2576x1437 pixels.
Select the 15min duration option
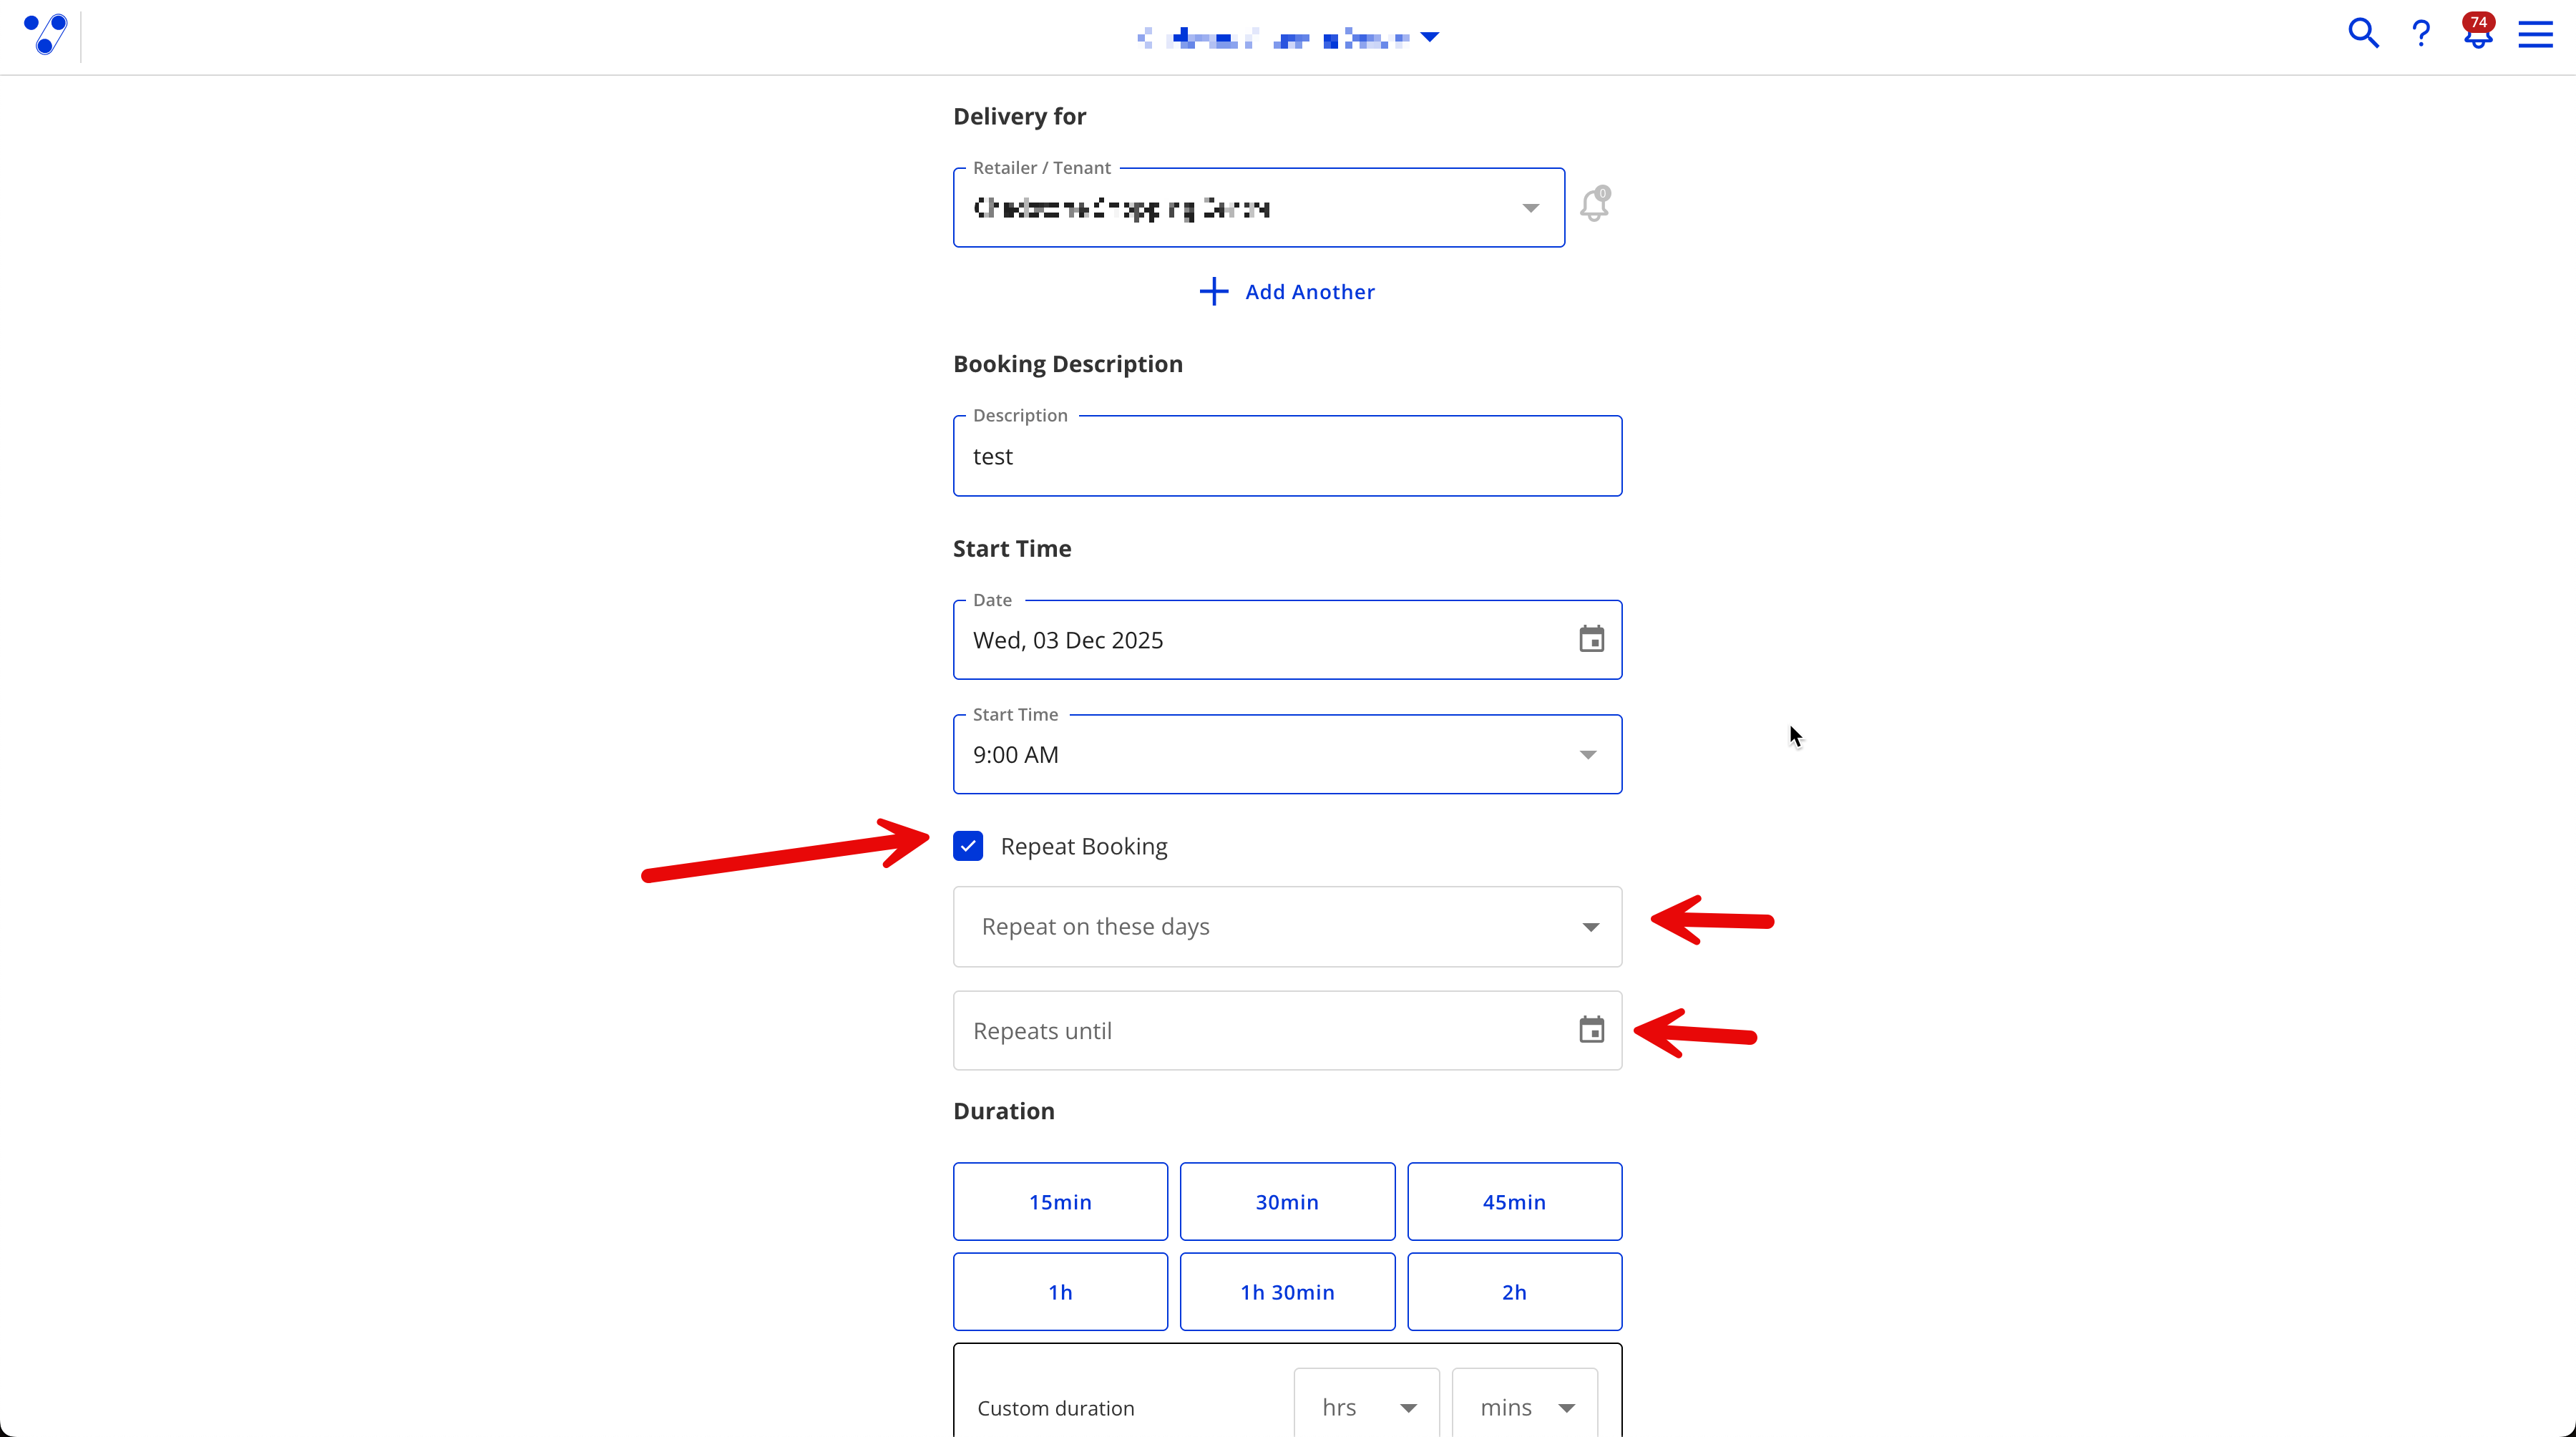coord(1060,1201)
